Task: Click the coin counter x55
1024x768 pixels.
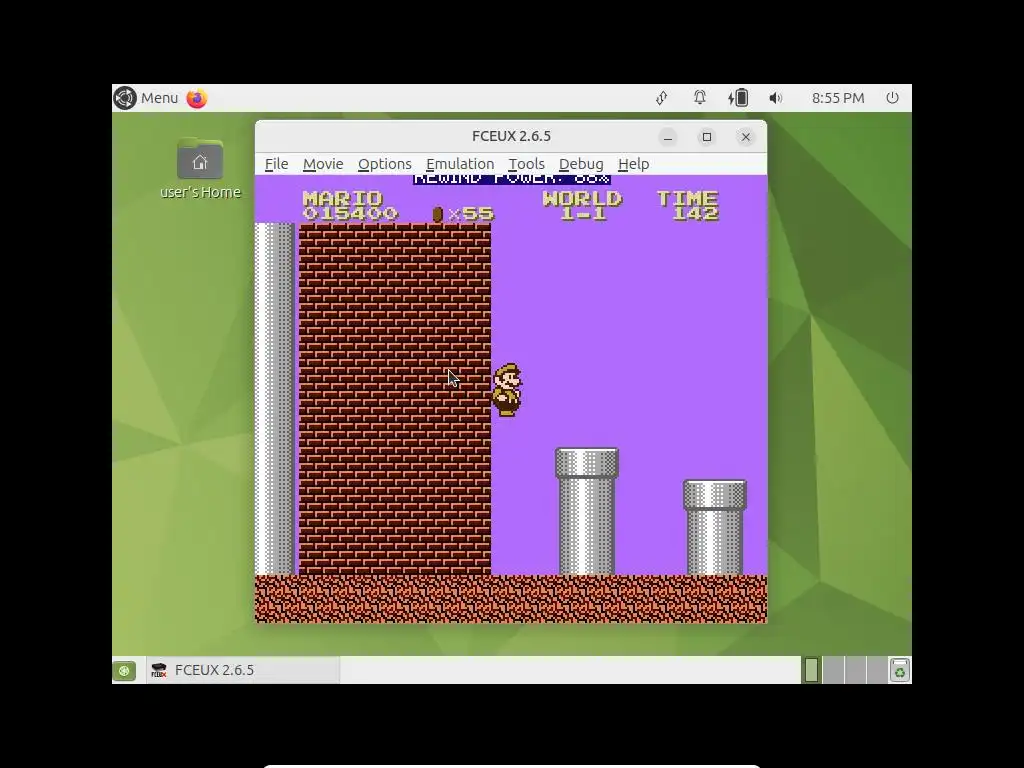Action: [x=464, y=214]
